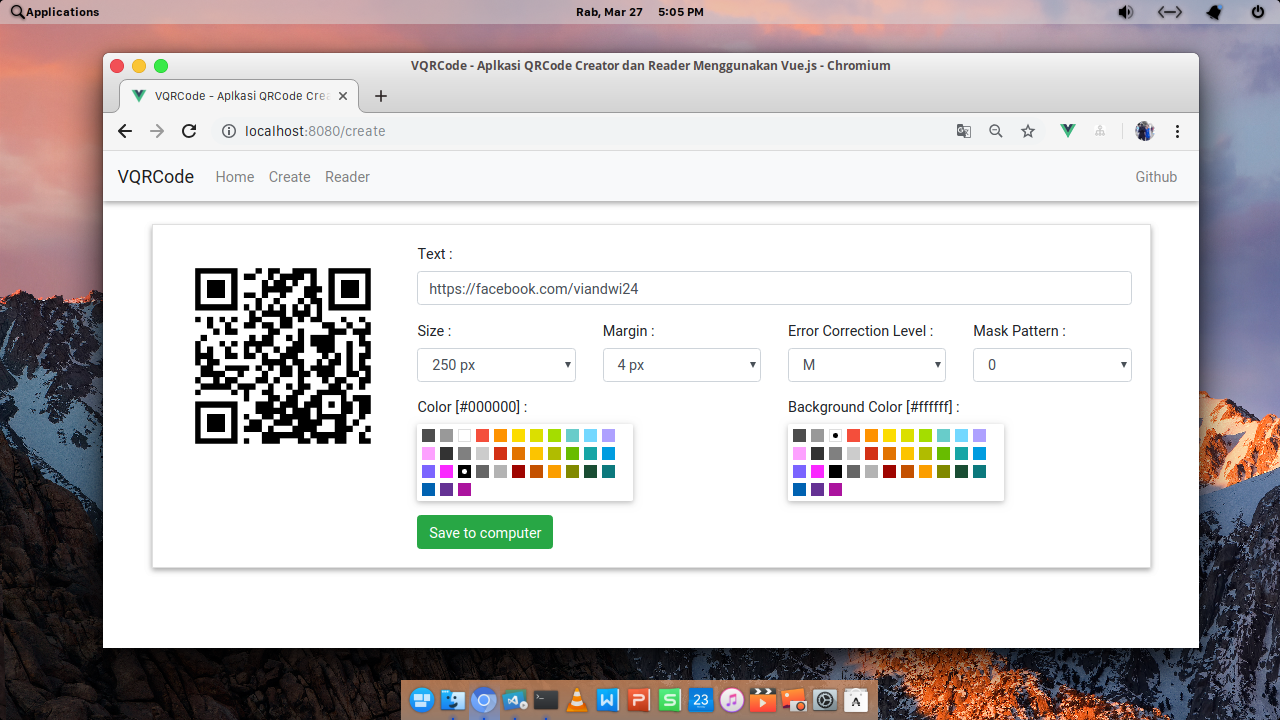This screenshot has height=720, width=1280.
Task: Pick bright yellow in Background Color palette
Action: pos(889,435)
